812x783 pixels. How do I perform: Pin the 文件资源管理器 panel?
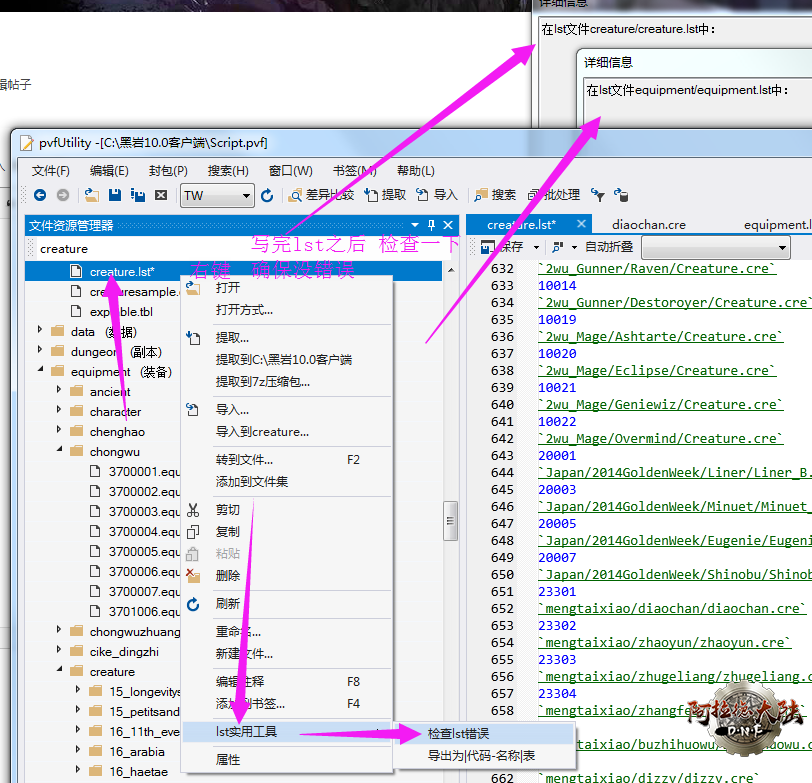[432, 226]
